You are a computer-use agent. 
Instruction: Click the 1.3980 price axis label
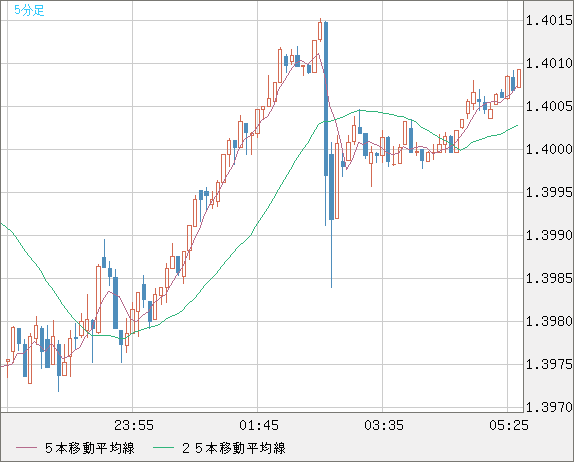549,321
